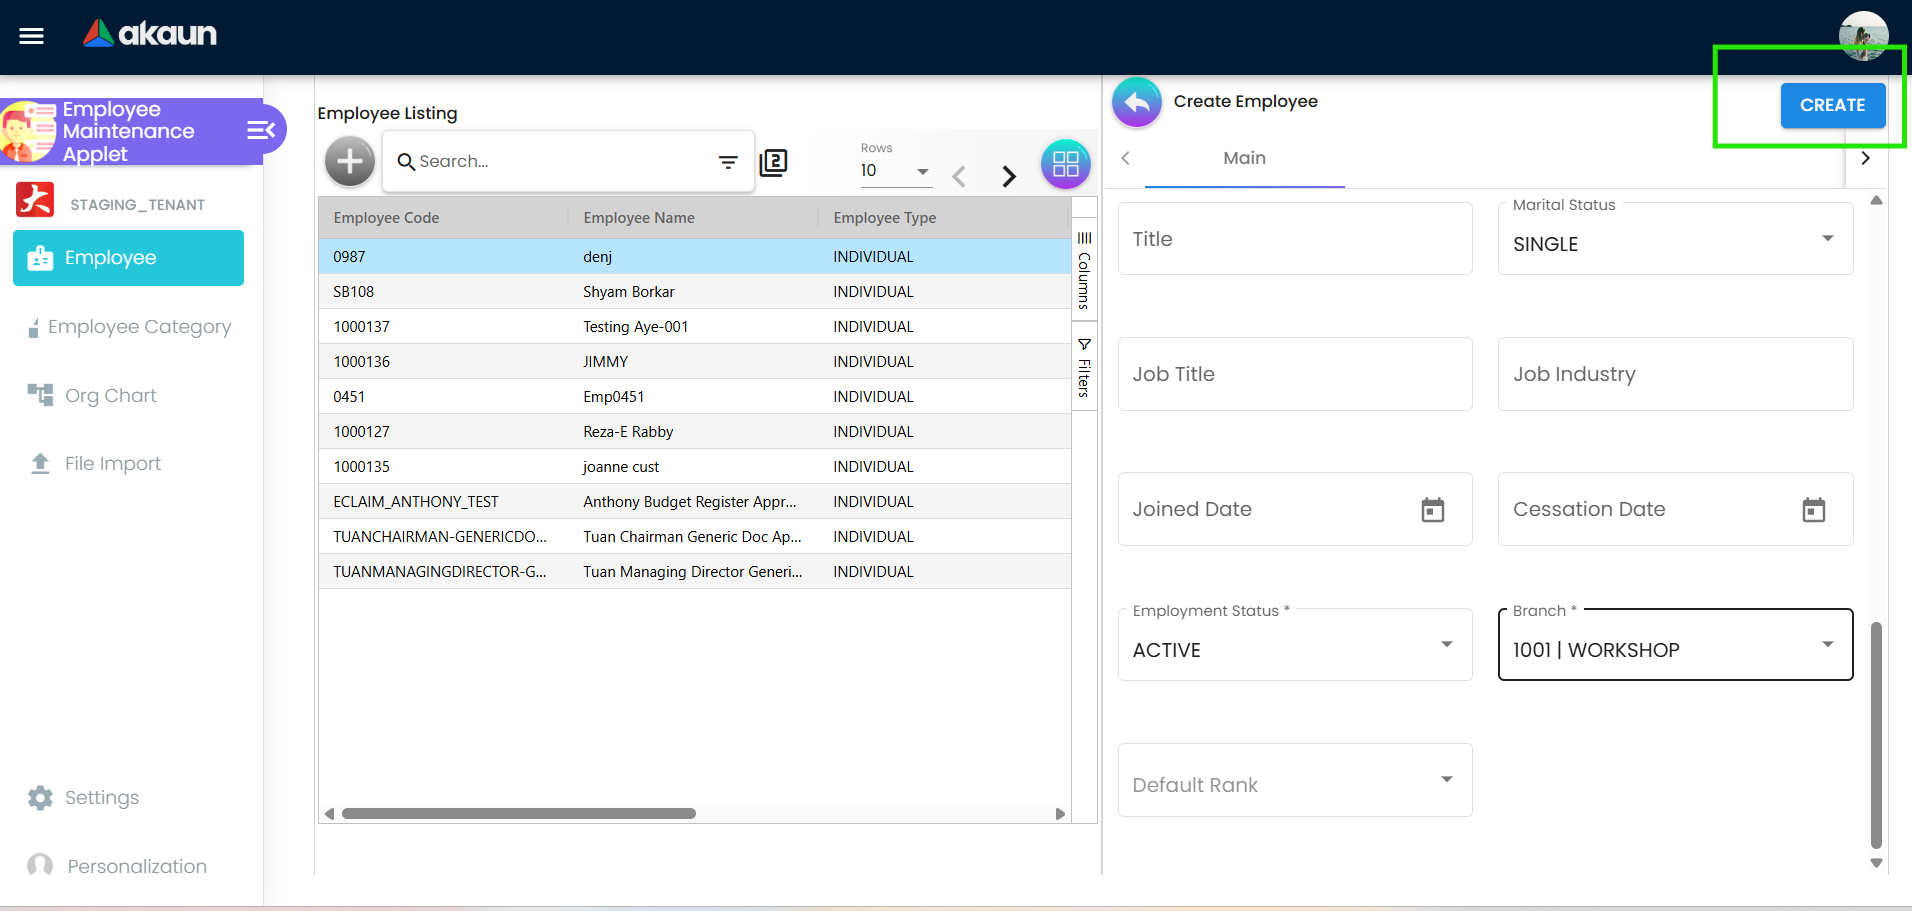Select the Main tab
The width and height of the screenshot is (1912, 911).
coord(1244,158)
